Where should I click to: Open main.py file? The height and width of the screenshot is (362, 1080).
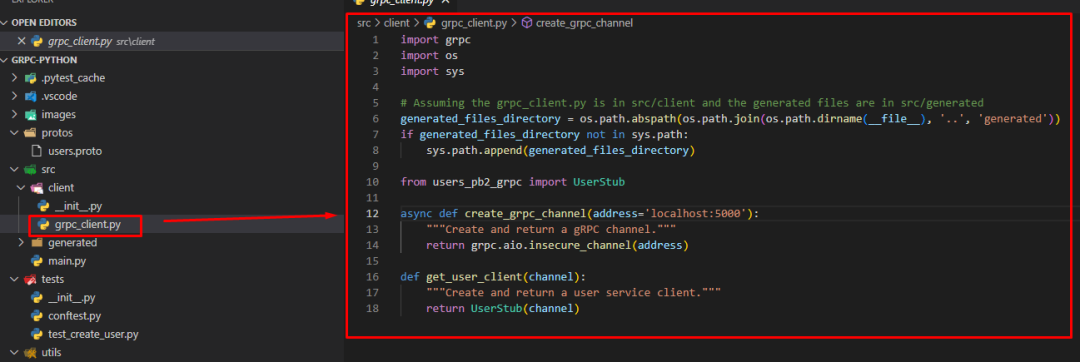[67, 261]
